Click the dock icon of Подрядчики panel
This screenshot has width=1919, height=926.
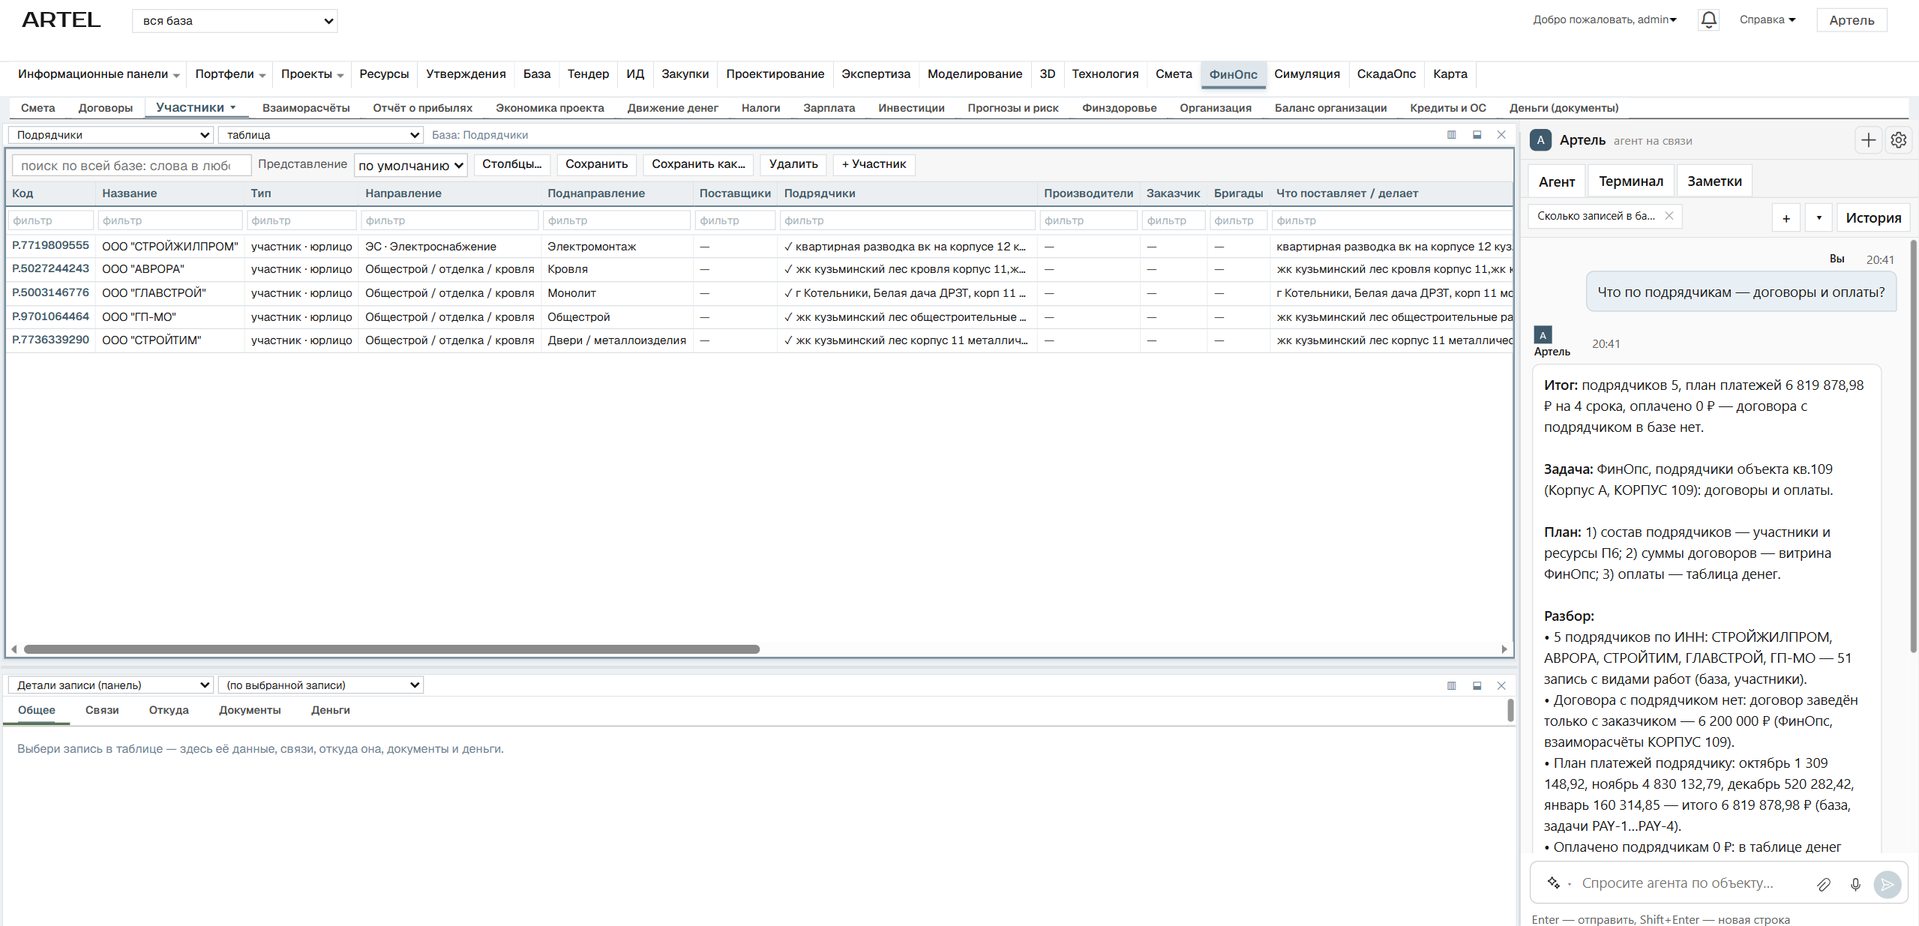[1477, 135]
